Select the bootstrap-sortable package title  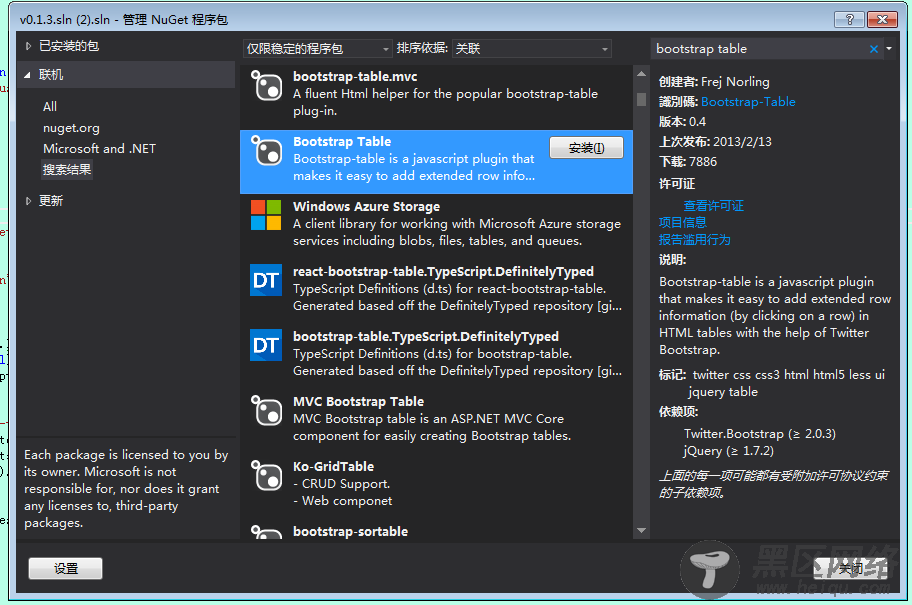(350, 532)
